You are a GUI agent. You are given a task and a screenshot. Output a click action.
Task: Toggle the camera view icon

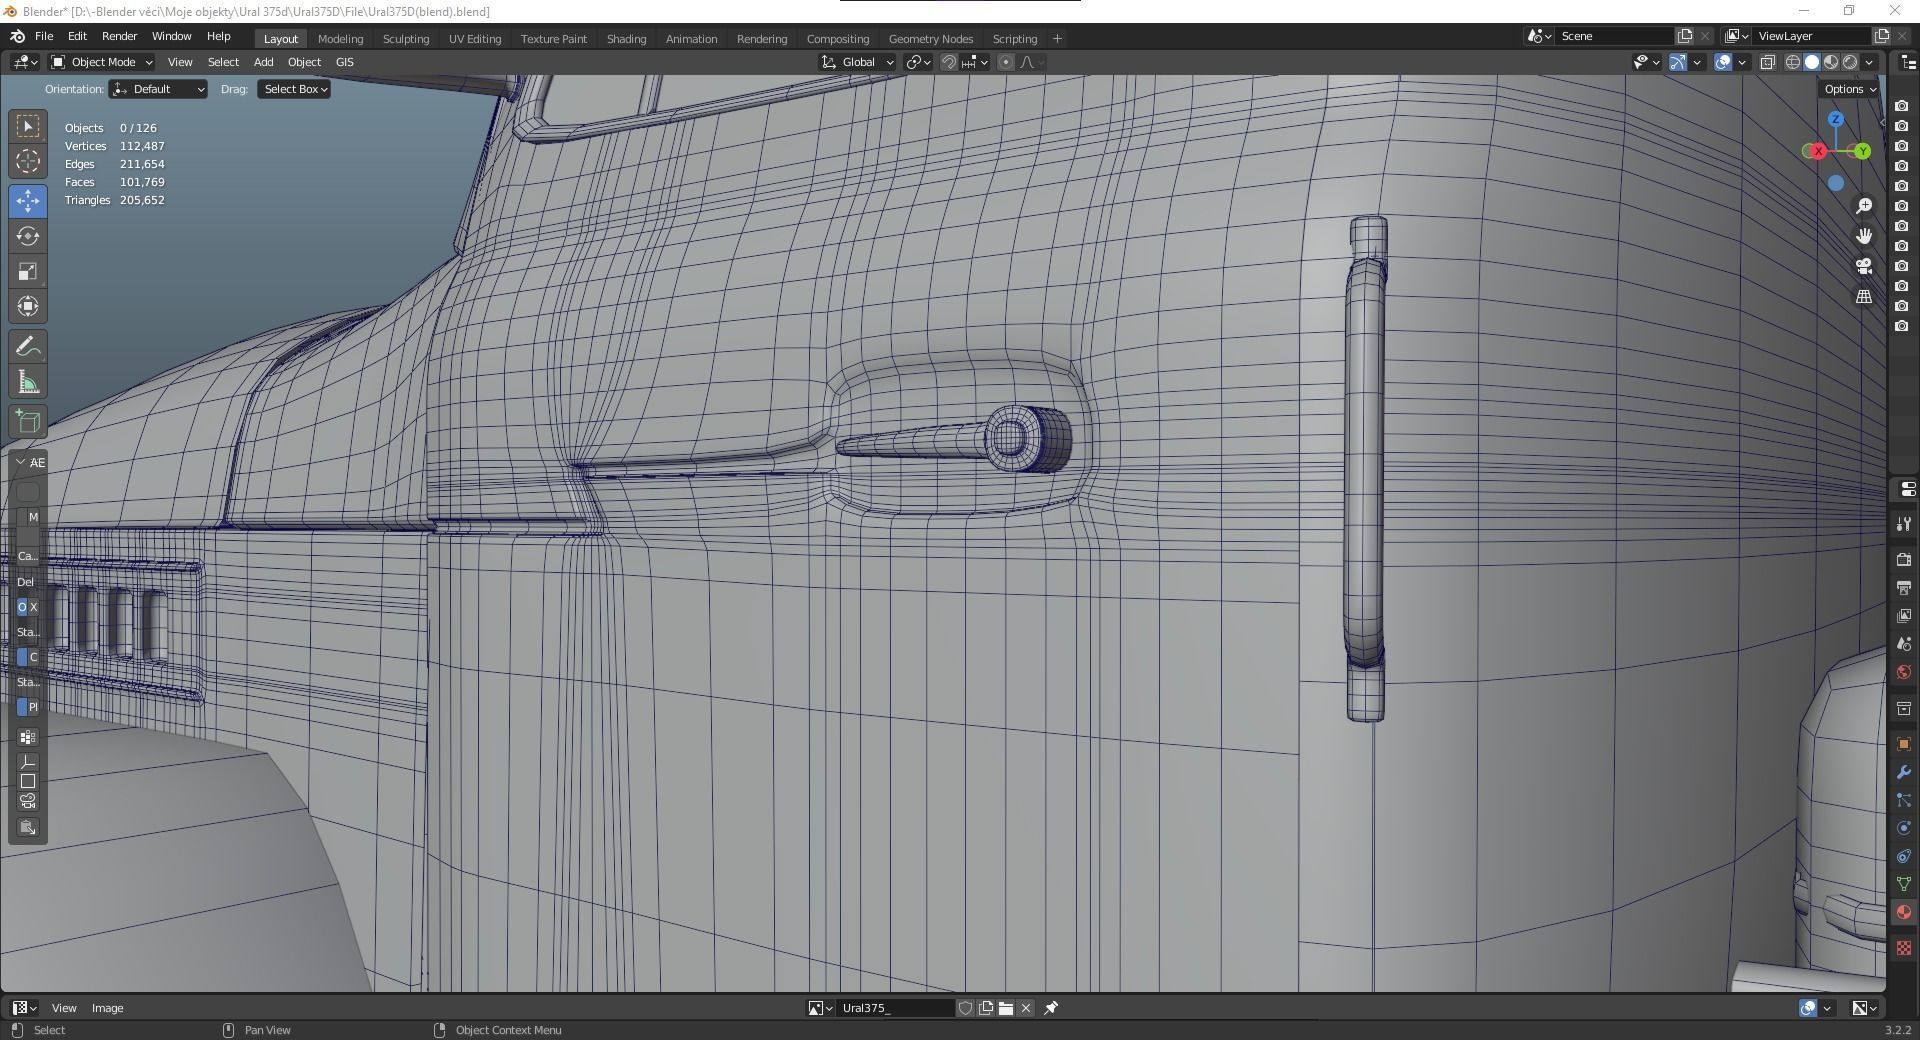point(1864,266)
